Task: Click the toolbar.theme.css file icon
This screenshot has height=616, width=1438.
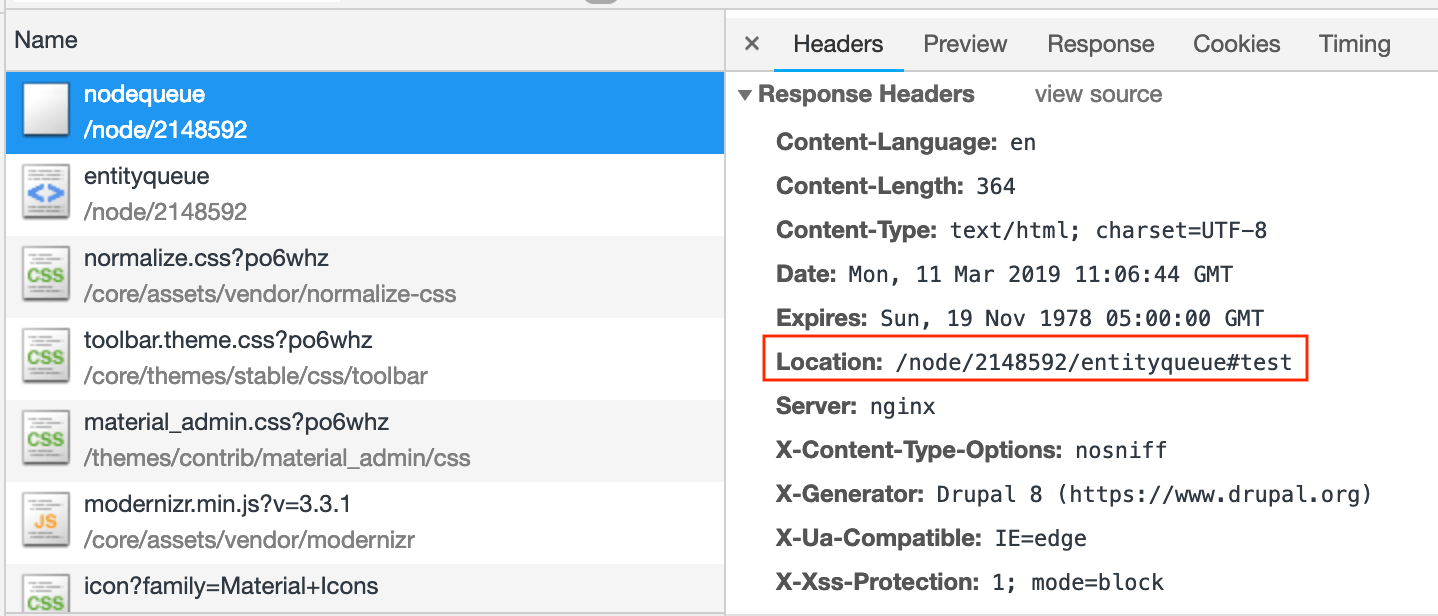Action: tap(46, 357)
